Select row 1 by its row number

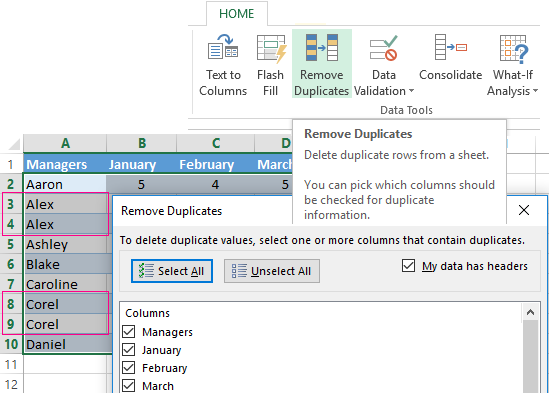pos(11,164)
